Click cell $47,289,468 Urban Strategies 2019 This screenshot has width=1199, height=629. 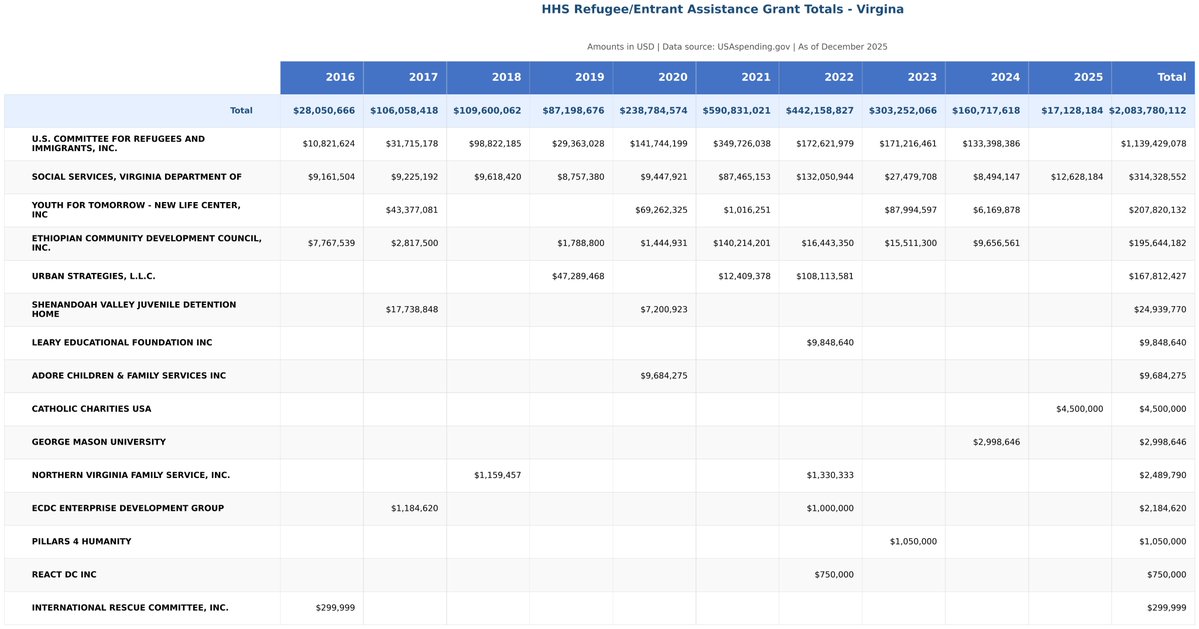coord(577,277)
